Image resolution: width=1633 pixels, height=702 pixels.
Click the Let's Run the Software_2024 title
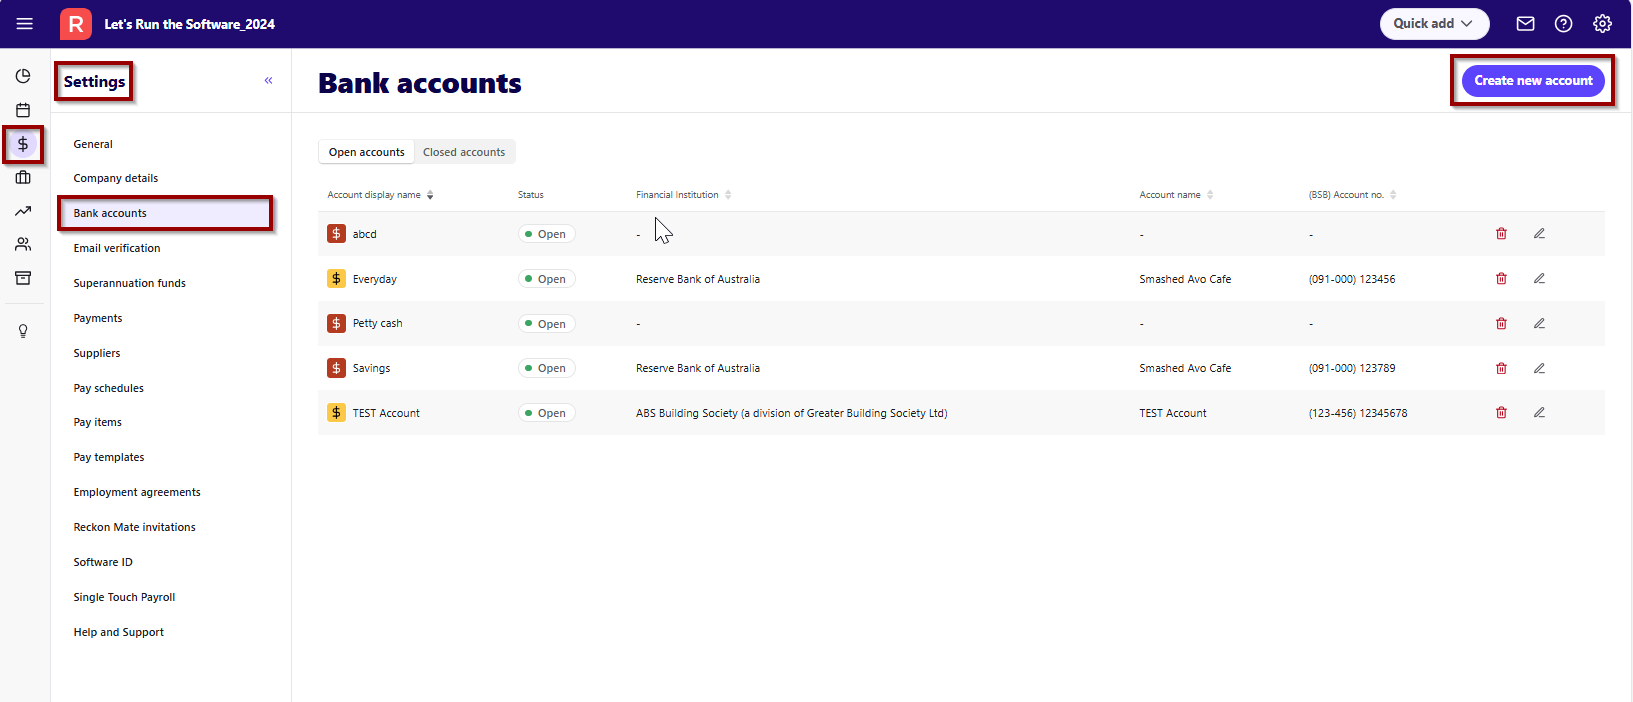[190, 24]
